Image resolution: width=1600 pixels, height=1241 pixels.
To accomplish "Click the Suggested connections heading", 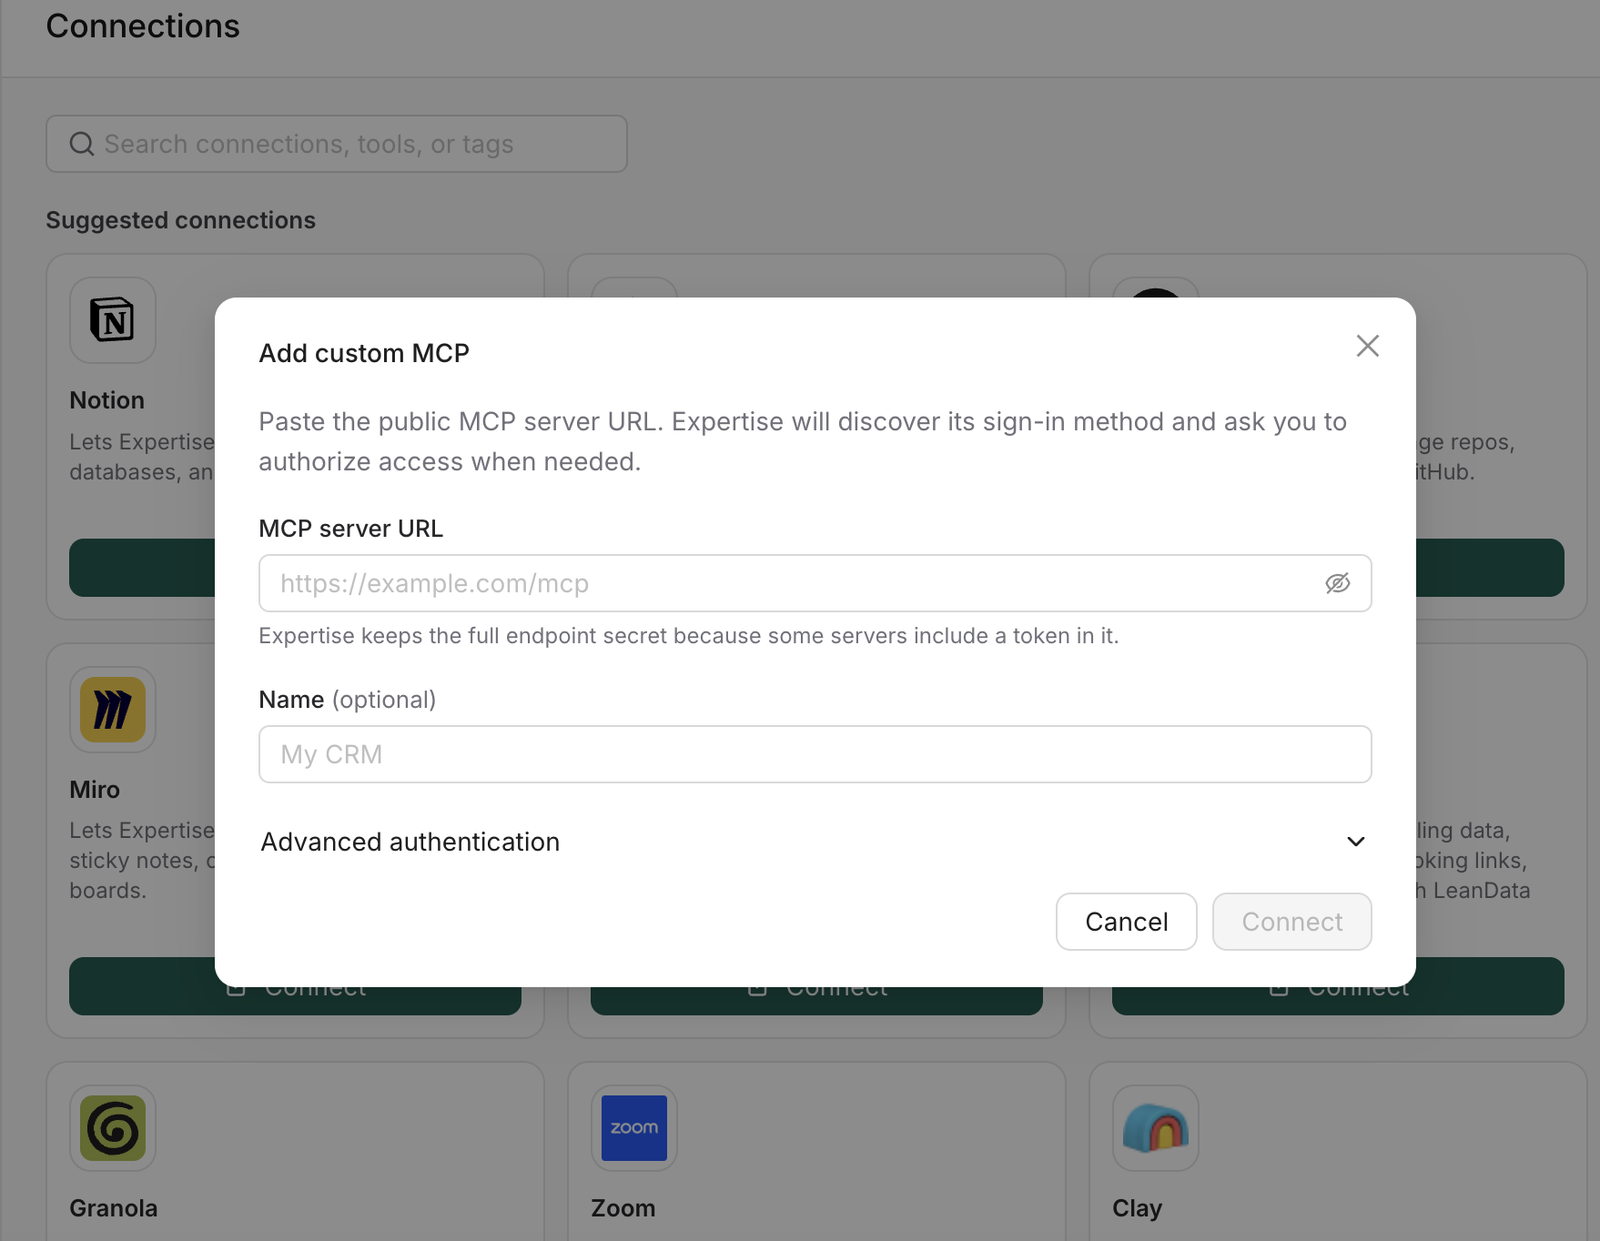I will click(181, 220).
